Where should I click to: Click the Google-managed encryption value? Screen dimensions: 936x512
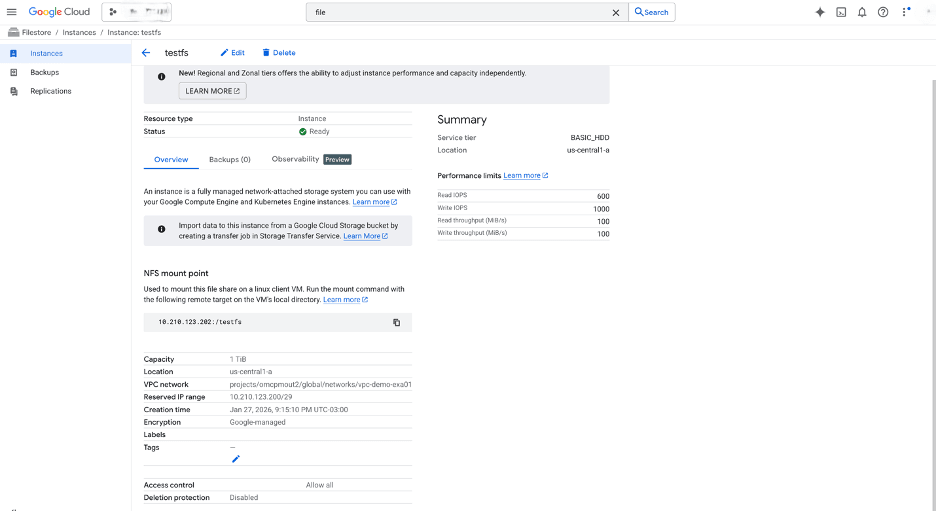[x=257, y=422]
